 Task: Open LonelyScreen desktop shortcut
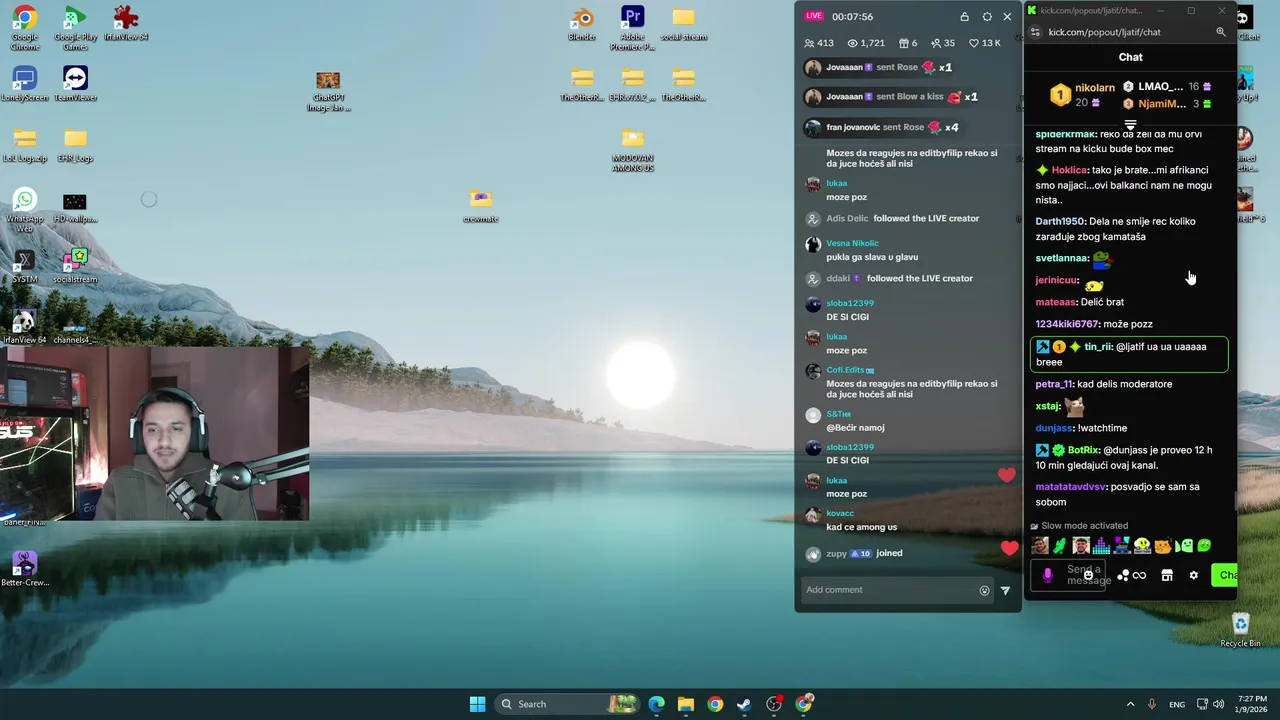[x=25, y=83]
